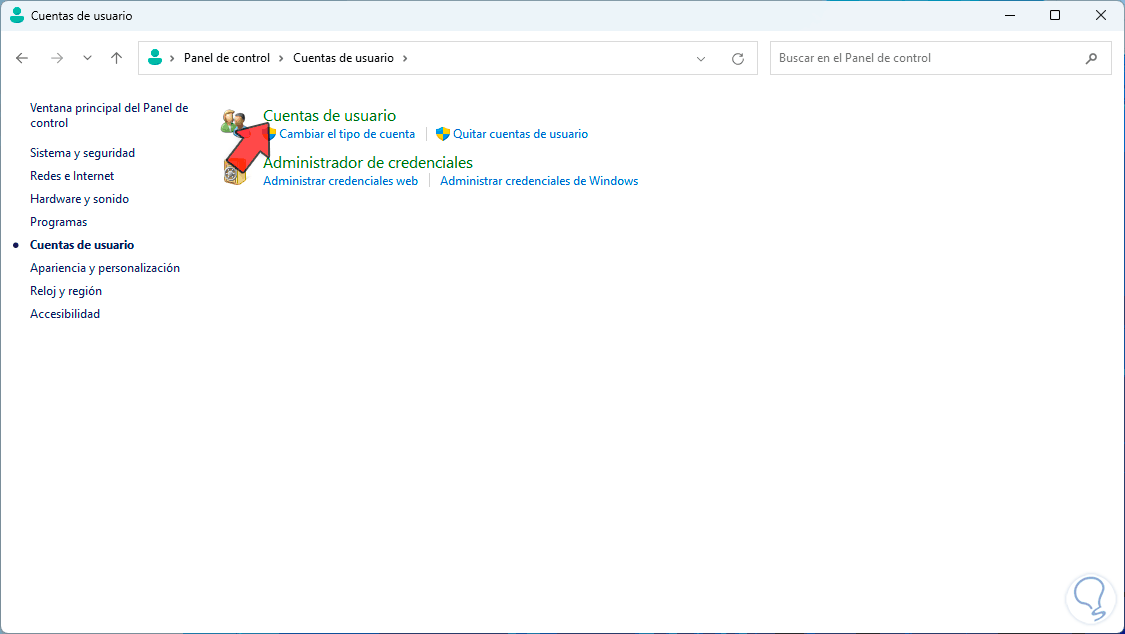
Task: Expand chevron after Cuentas de usuario breadcrumb
Action: (405, 58)
